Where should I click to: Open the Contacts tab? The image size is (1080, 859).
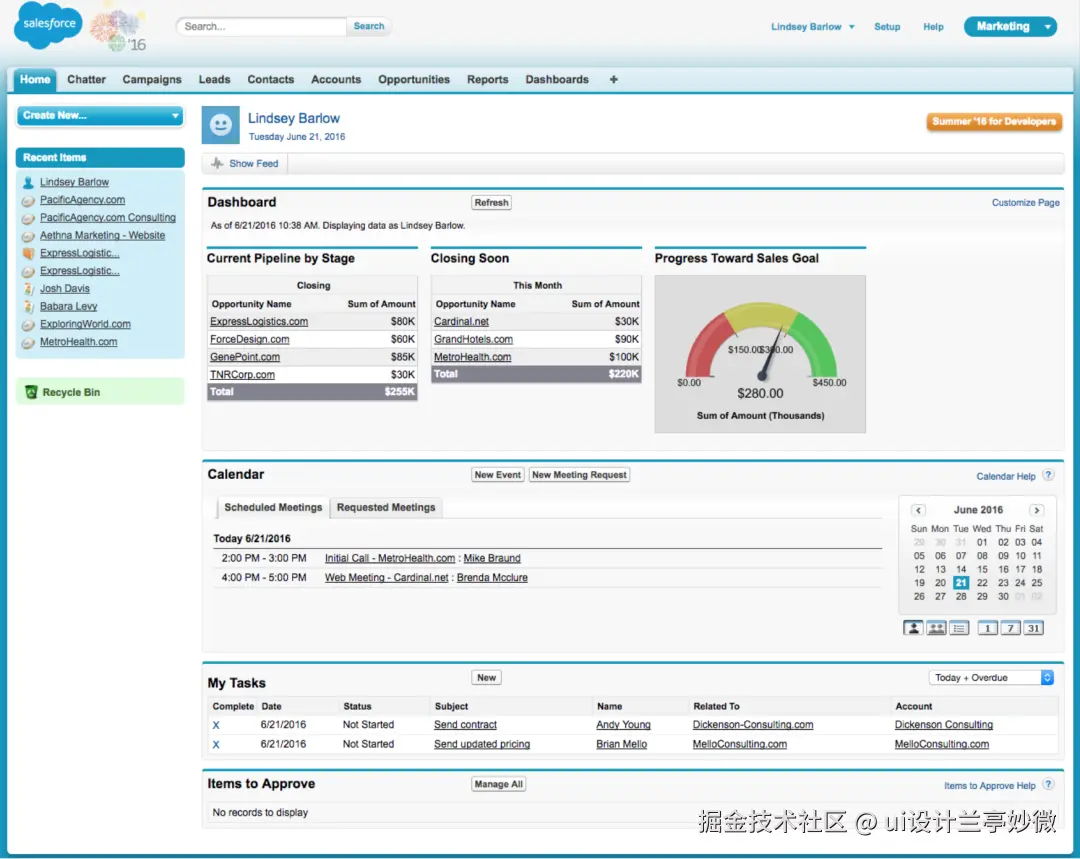(271, 79)
